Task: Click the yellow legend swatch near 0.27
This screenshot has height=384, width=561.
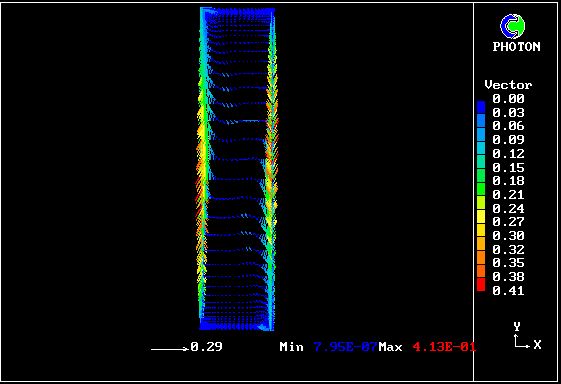Action: pos(481,217)
